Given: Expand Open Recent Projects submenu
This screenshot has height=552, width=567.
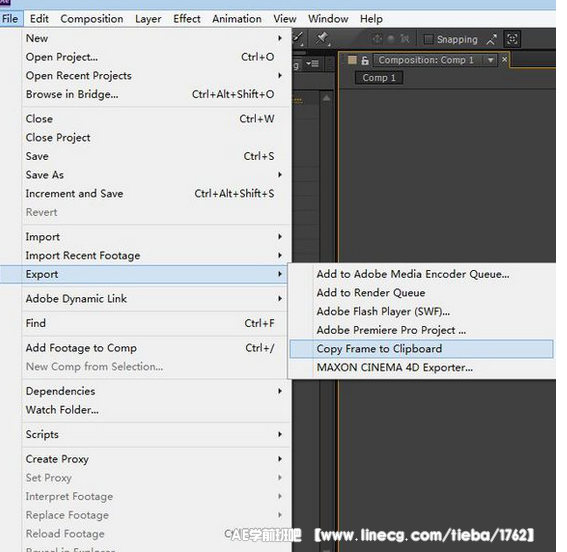Looking at the screenshot, I should (155, 76).
